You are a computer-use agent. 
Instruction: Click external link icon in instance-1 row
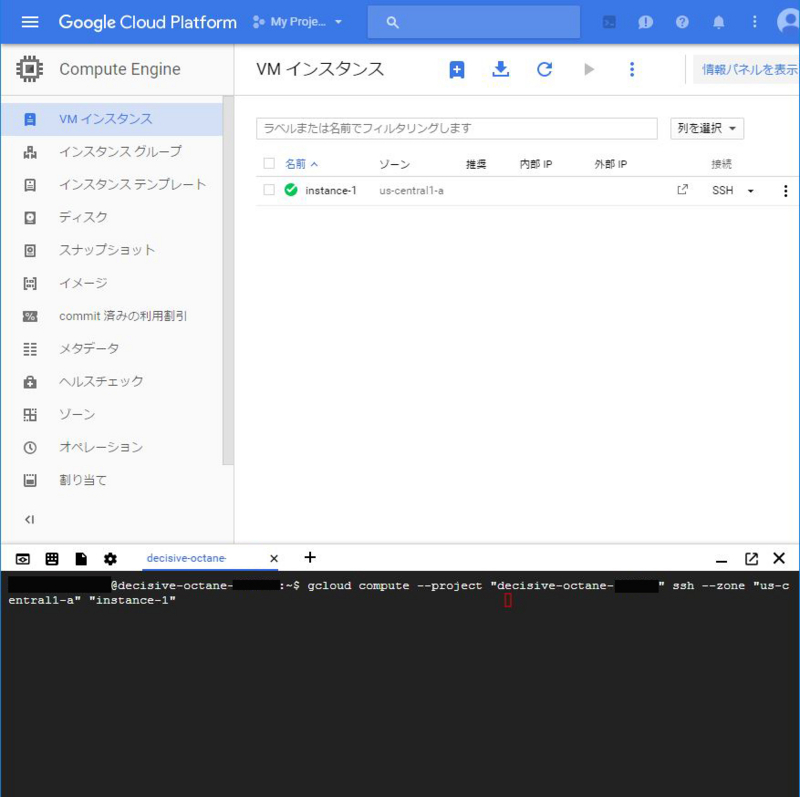[682, 190]
